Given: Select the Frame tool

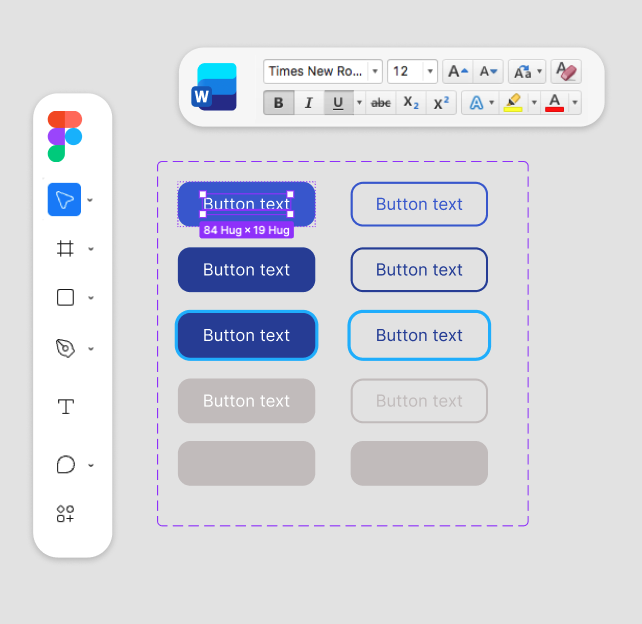Looking at the screenshot, I should pos(65,249).
